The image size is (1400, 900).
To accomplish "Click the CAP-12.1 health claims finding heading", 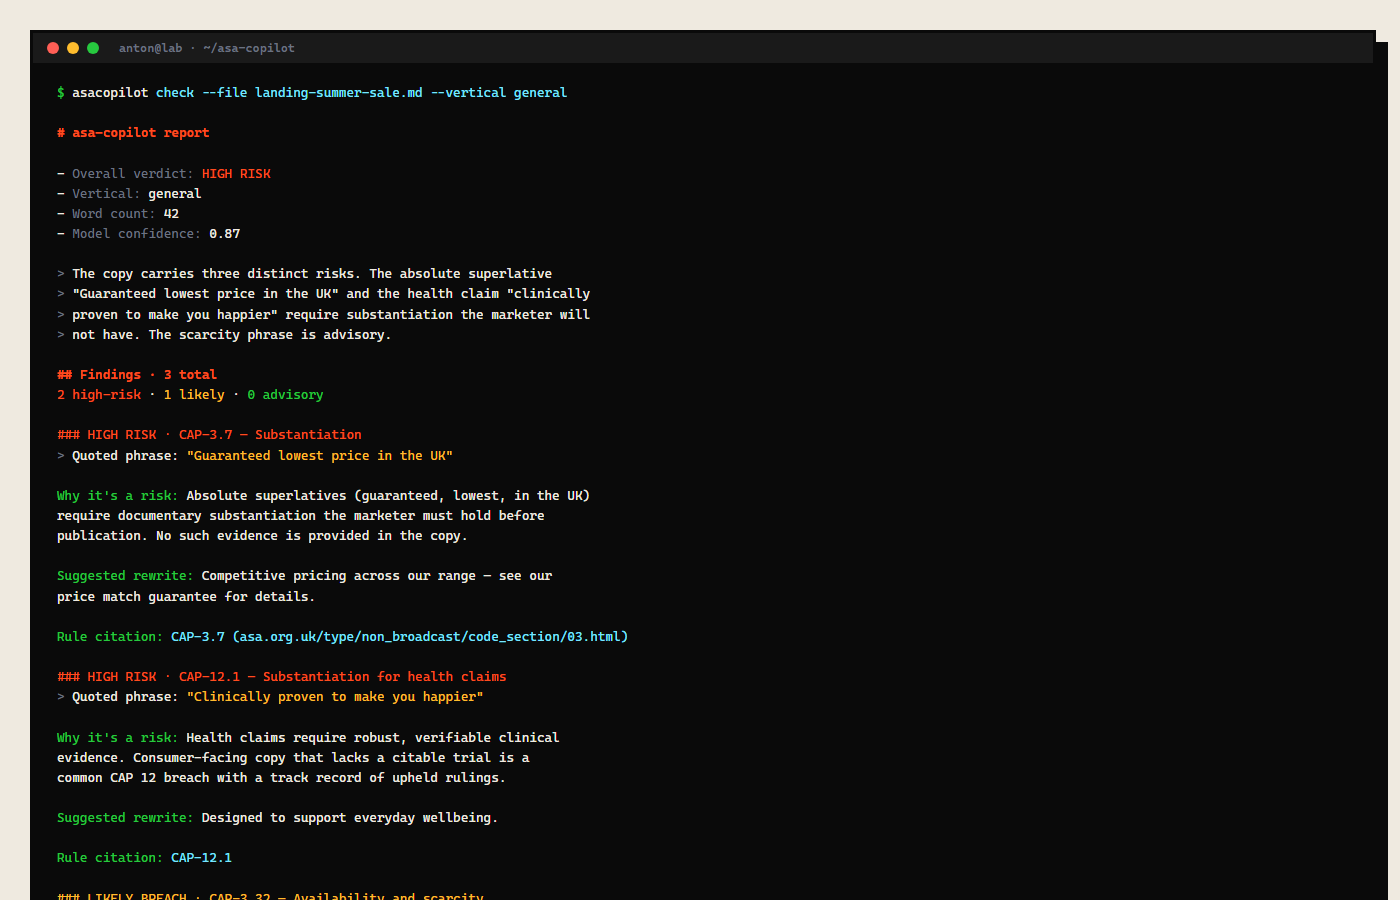I will 282,677.
